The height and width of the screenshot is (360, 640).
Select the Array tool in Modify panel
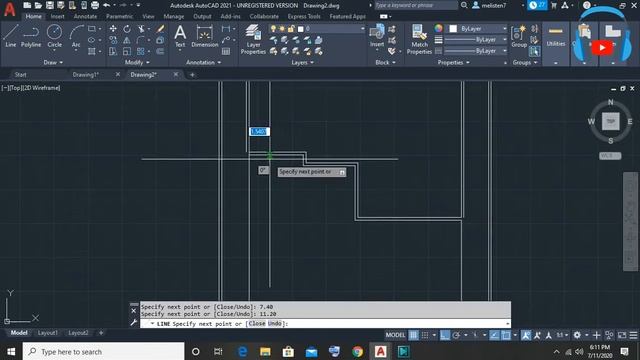pos(141,51)
